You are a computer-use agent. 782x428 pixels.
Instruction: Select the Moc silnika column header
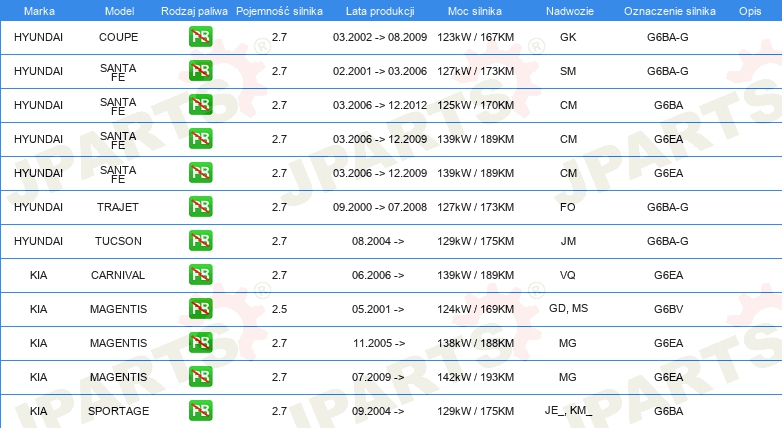point(475,11)
